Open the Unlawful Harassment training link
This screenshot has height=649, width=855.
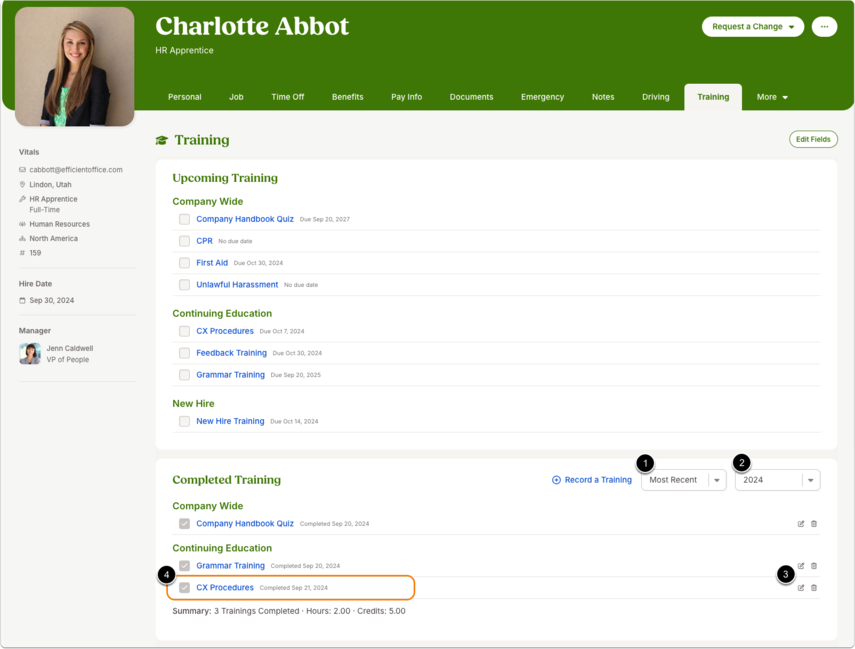point(237,285)
